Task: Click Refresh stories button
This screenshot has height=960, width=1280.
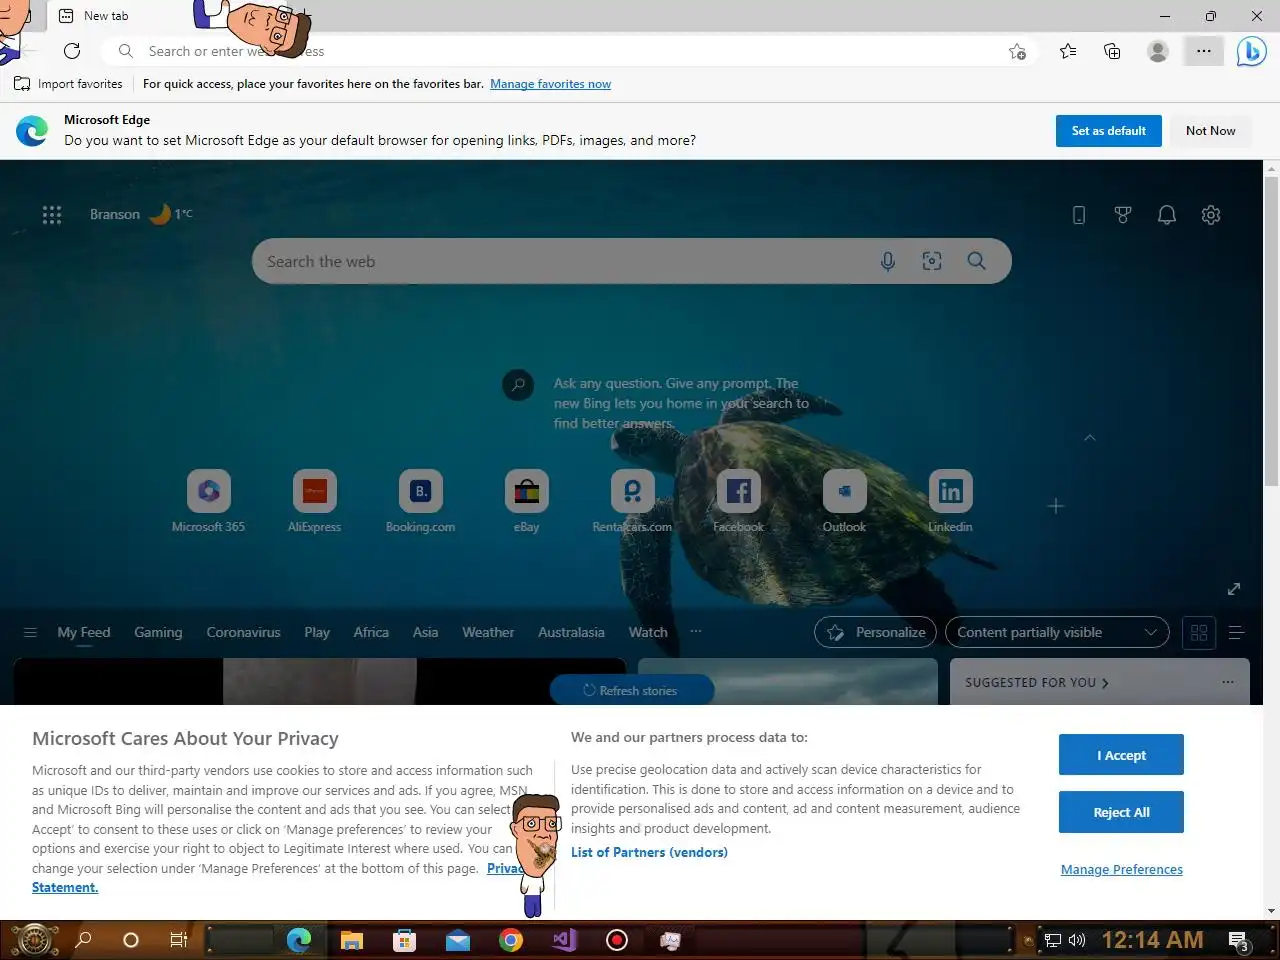Action: (x=631, y=690)
